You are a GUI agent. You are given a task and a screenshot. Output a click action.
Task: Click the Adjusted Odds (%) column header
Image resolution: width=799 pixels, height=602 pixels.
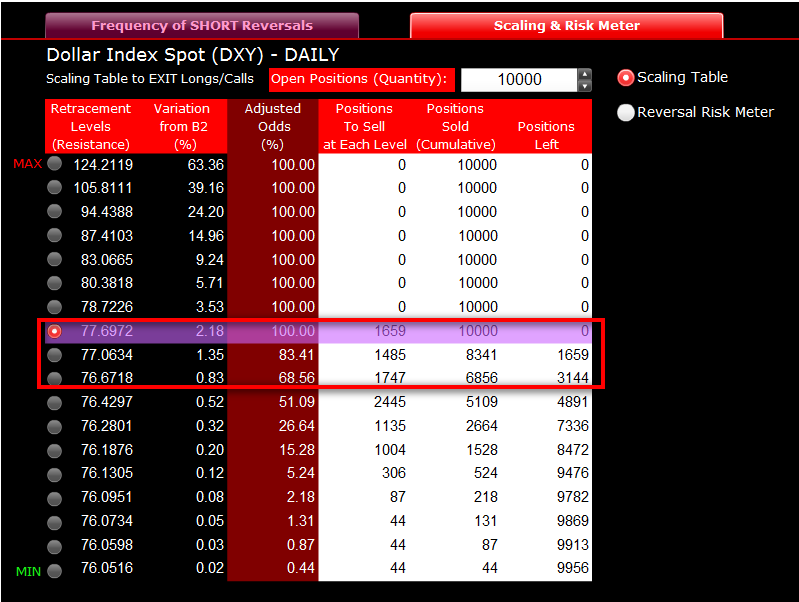point(273,126)
